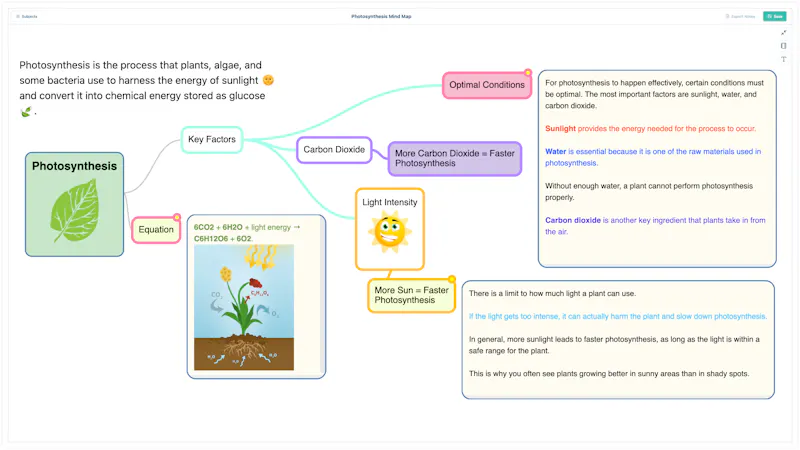Screen dimensions: 800x450
Task: Click the plant photosynthesis diagram image
Action: tap(244, 307)
